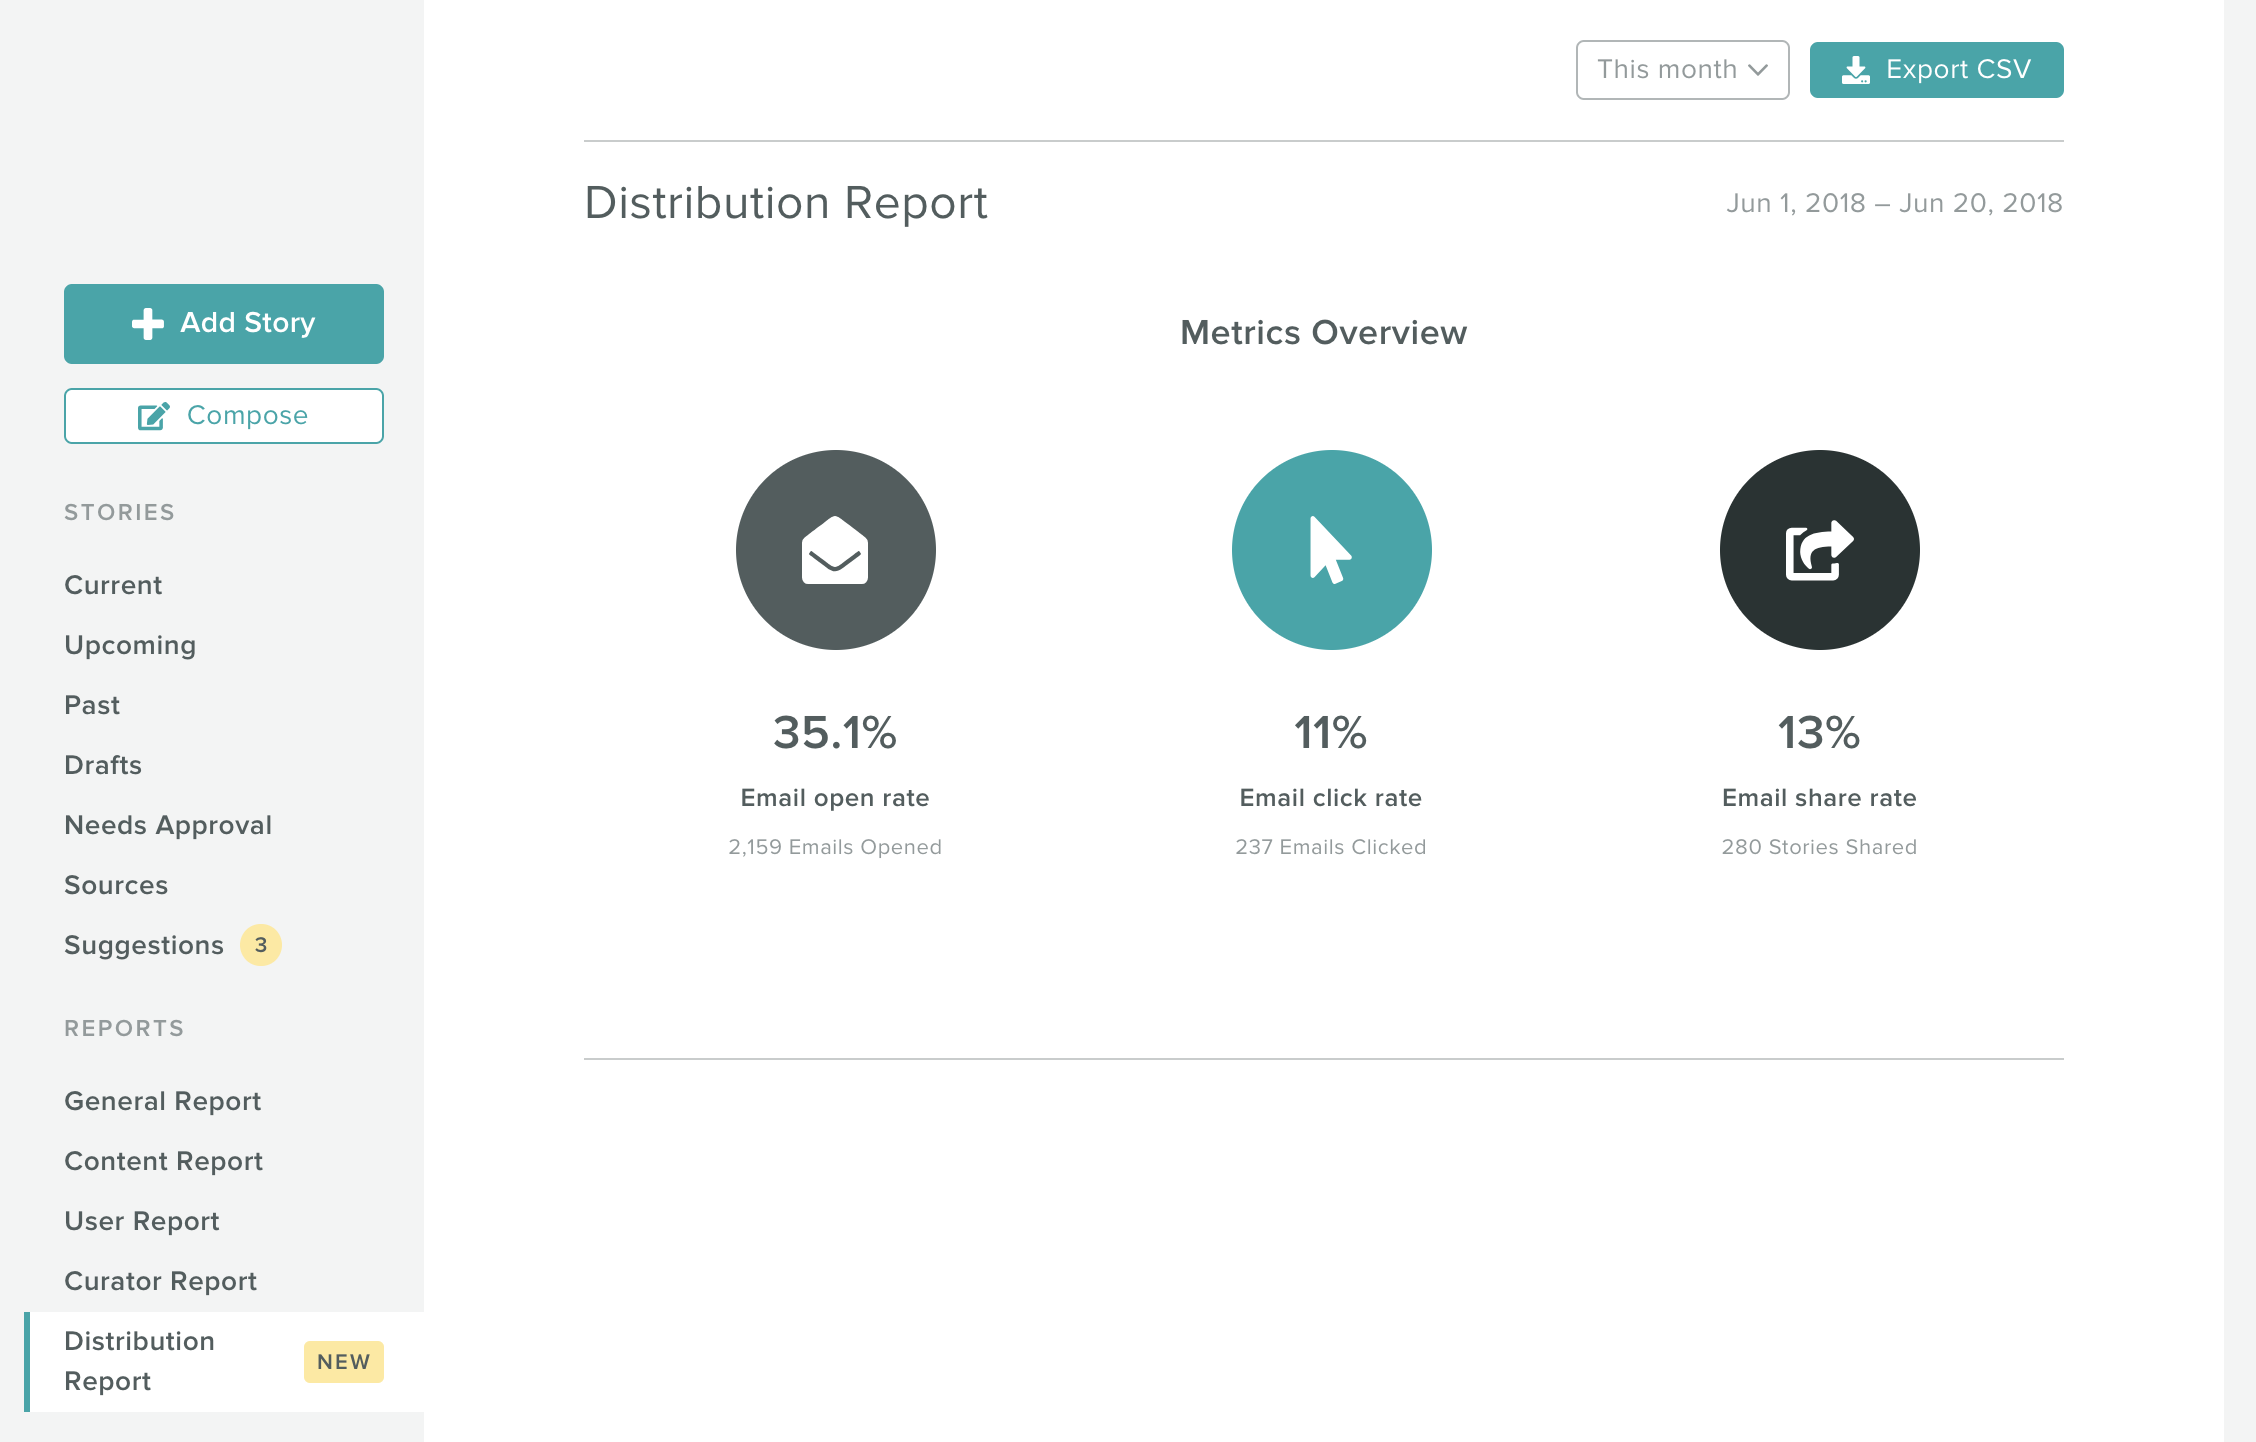Open the This month dropdown
The image size is (2256, 1442).
tap(1683, 70)
